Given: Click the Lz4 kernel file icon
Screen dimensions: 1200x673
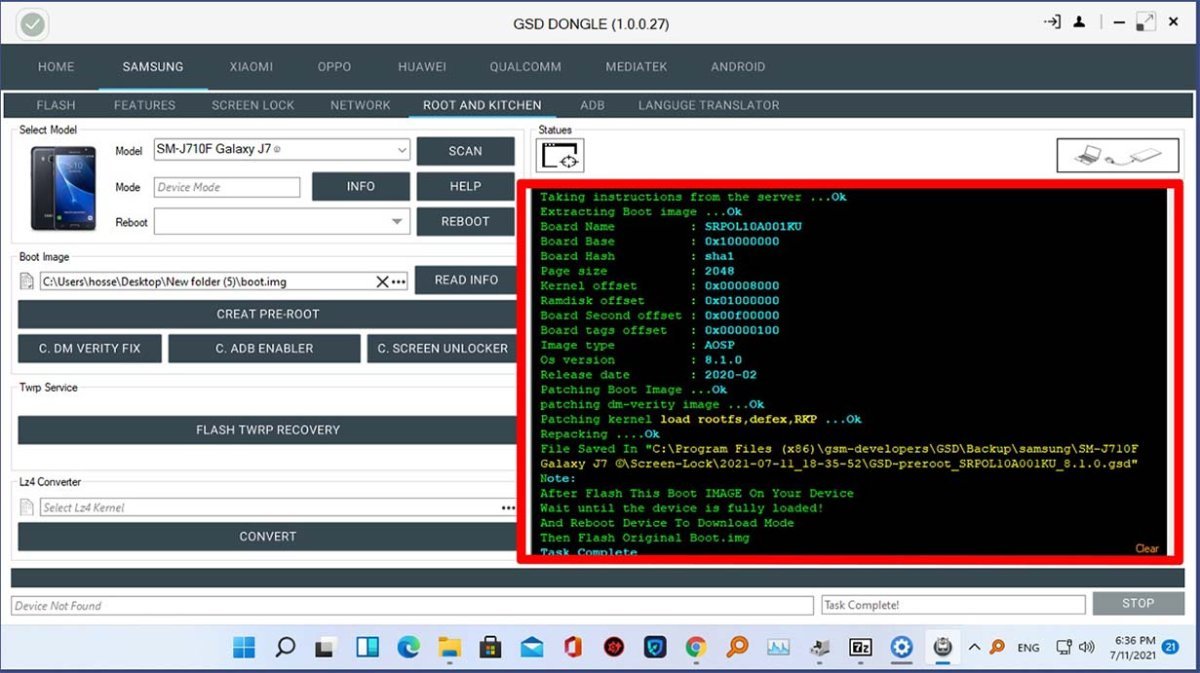Looking at the screenshot, I should coord(27,508).
